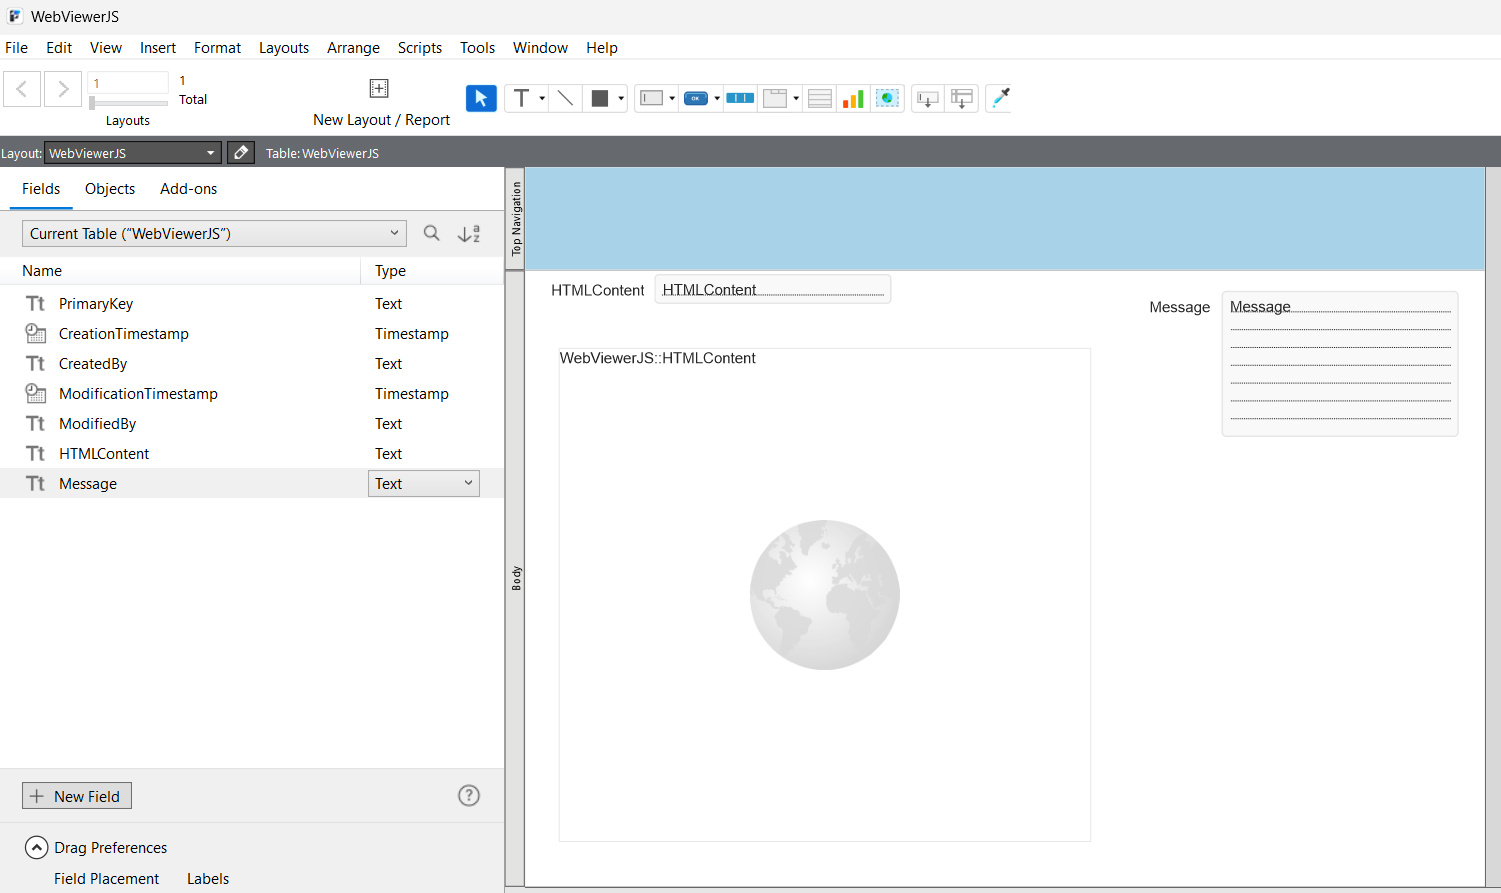Activate the Format Painter eyedropper
Viewport: 1501px width, 893px height.
click(x=999, y=98)
